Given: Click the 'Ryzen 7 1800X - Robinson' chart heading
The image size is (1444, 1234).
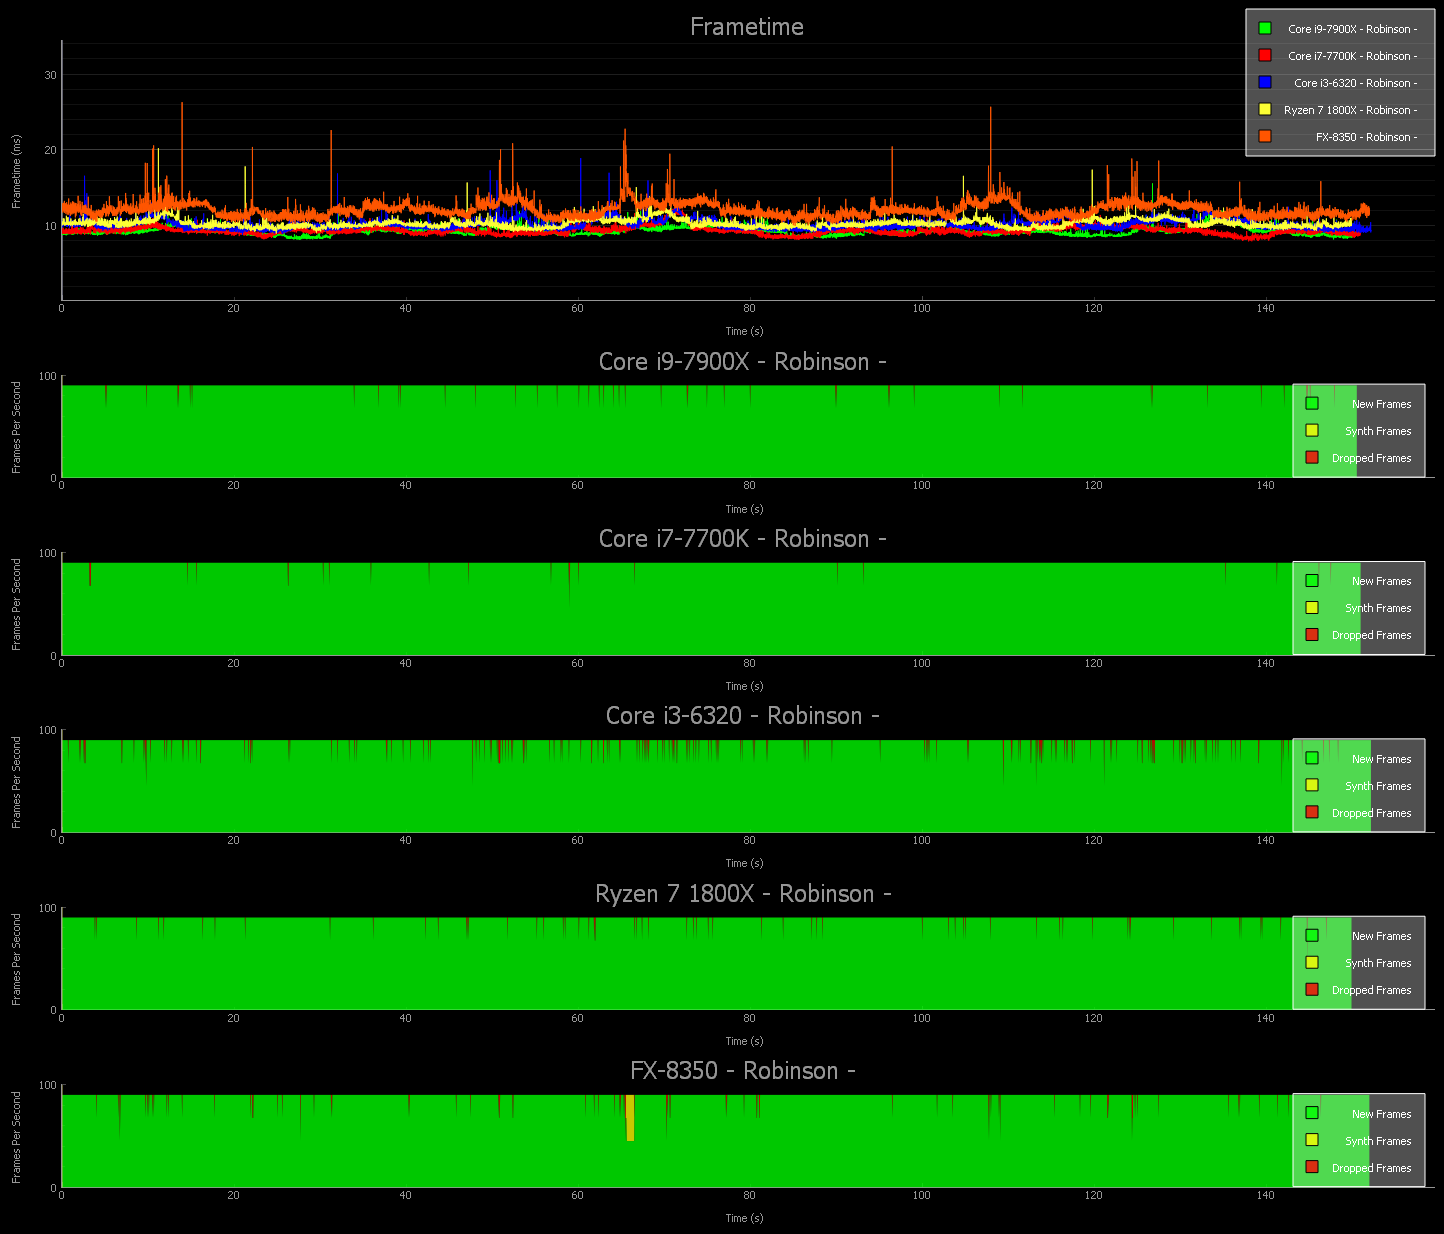Looking at the screenshot, I should pos(742,894).
